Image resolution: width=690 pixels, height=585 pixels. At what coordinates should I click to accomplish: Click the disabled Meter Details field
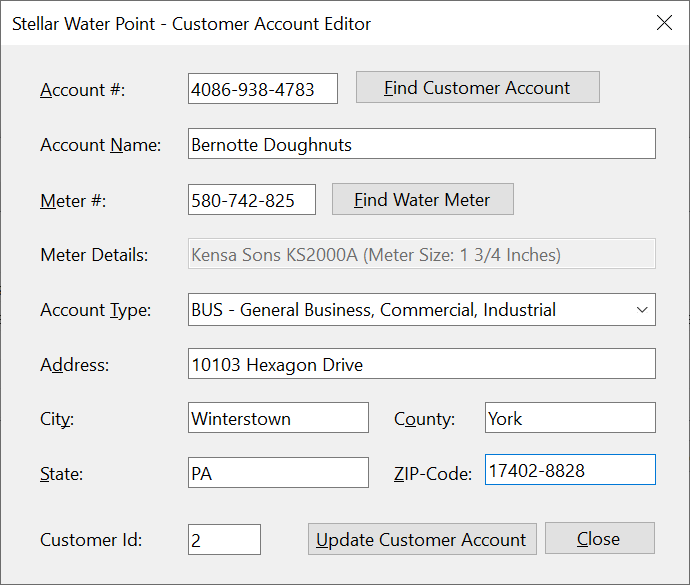coord(422,254)
